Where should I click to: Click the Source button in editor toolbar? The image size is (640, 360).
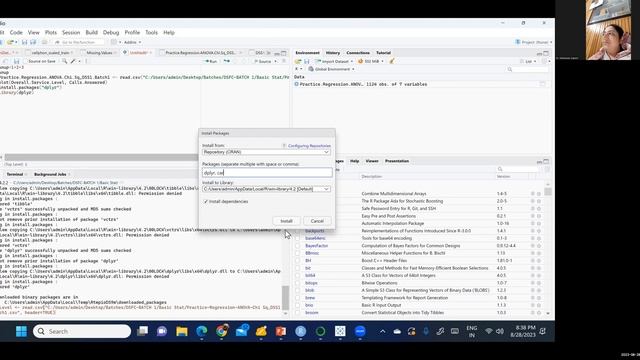(x=263, y=61)
